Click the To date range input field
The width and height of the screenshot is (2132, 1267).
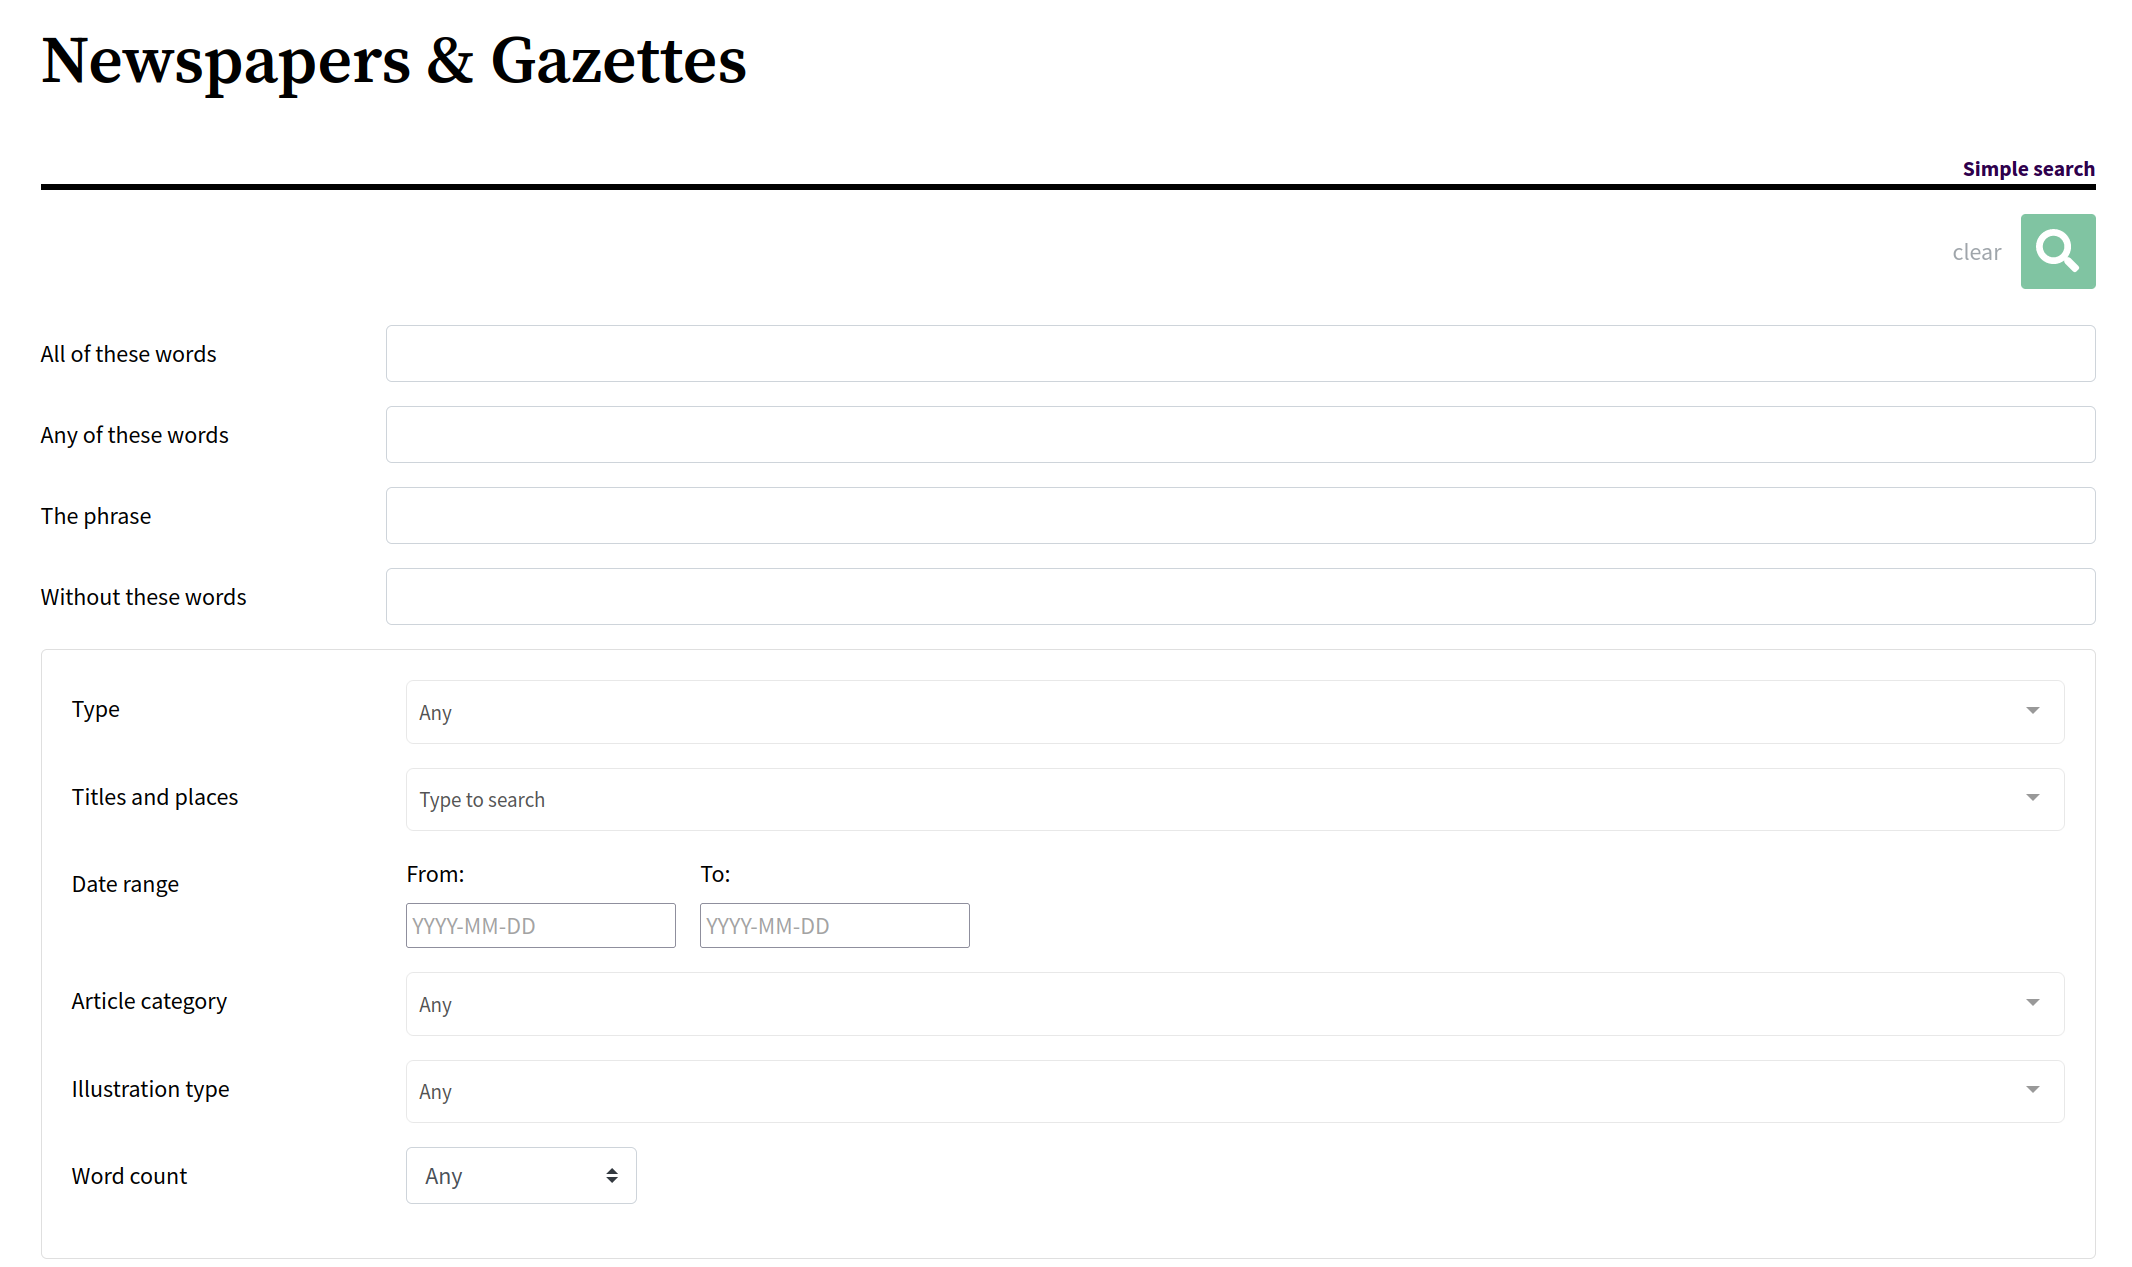click(832, 925)
